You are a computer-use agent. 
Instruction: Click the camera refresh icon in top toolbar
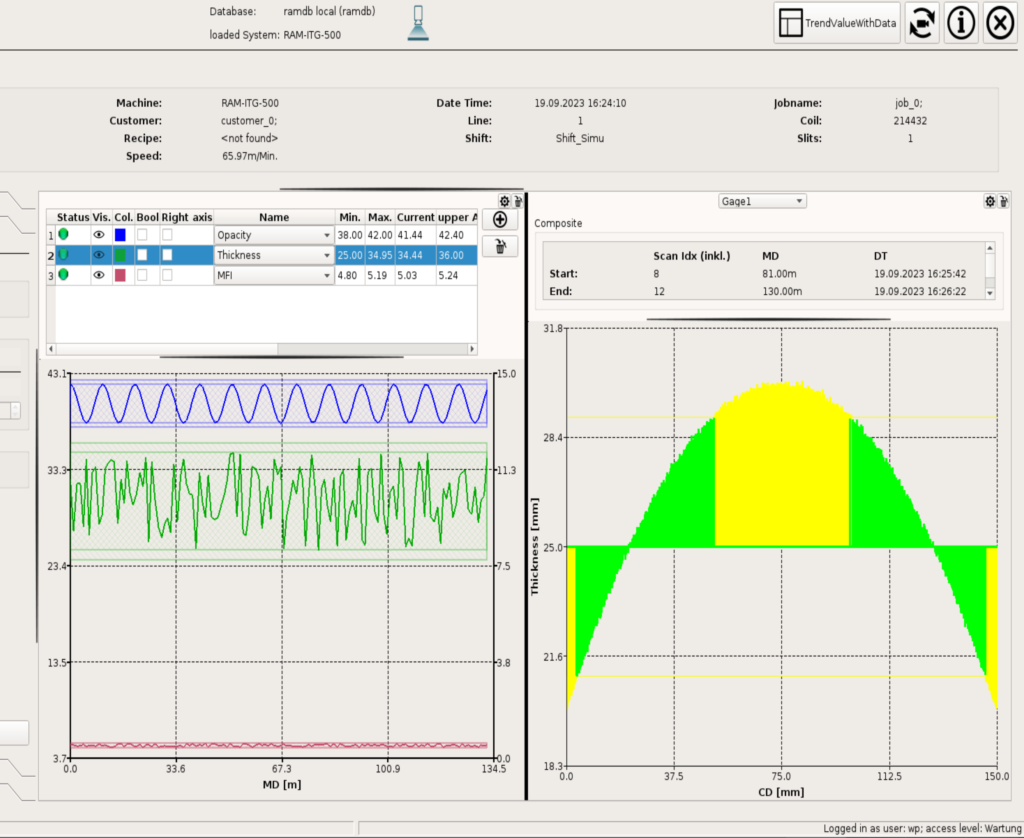(922, 23)
